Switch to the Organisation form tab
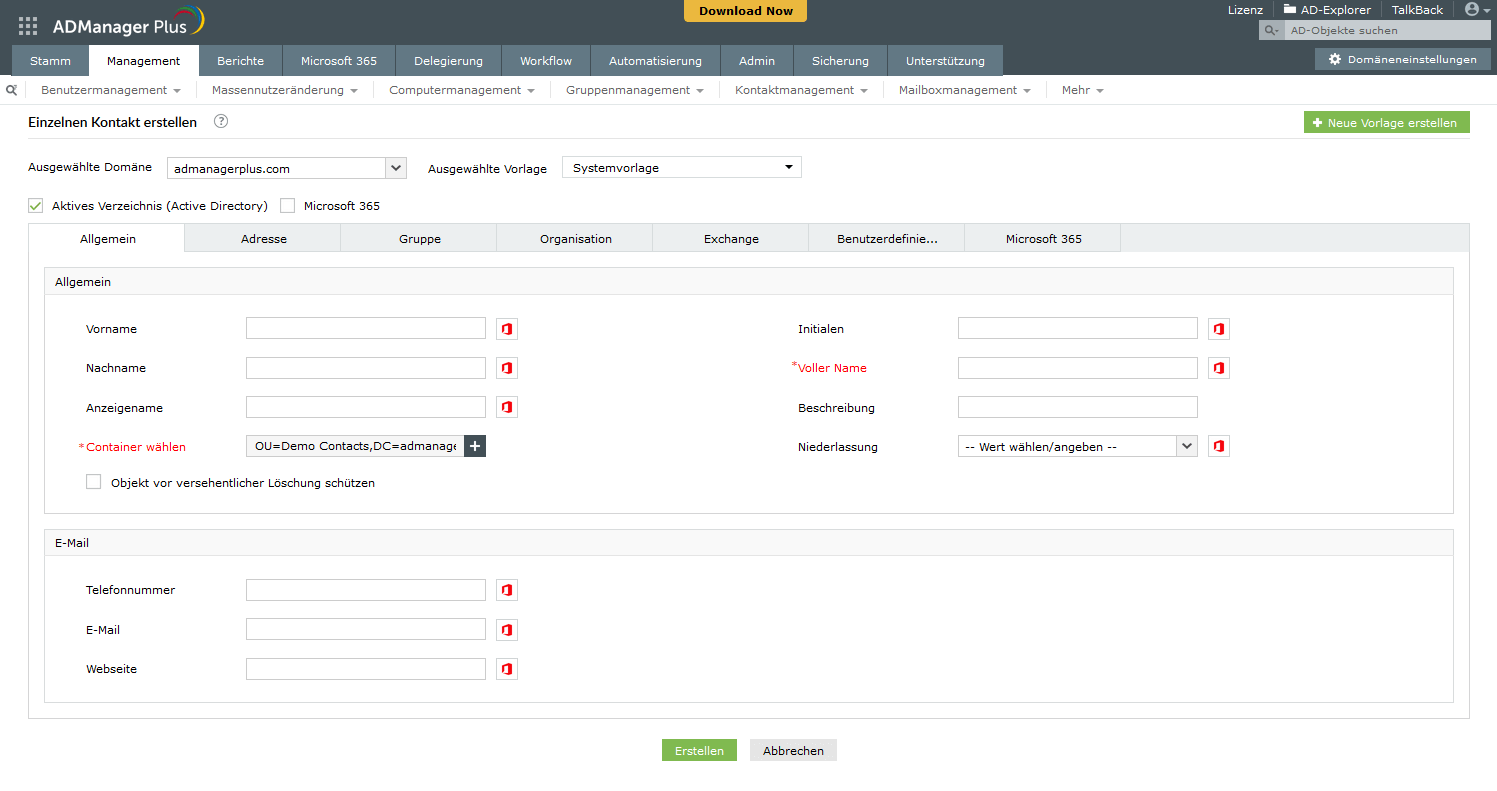Image resolution: width=1497 pixels, height=791 pixels. (576, 239)
